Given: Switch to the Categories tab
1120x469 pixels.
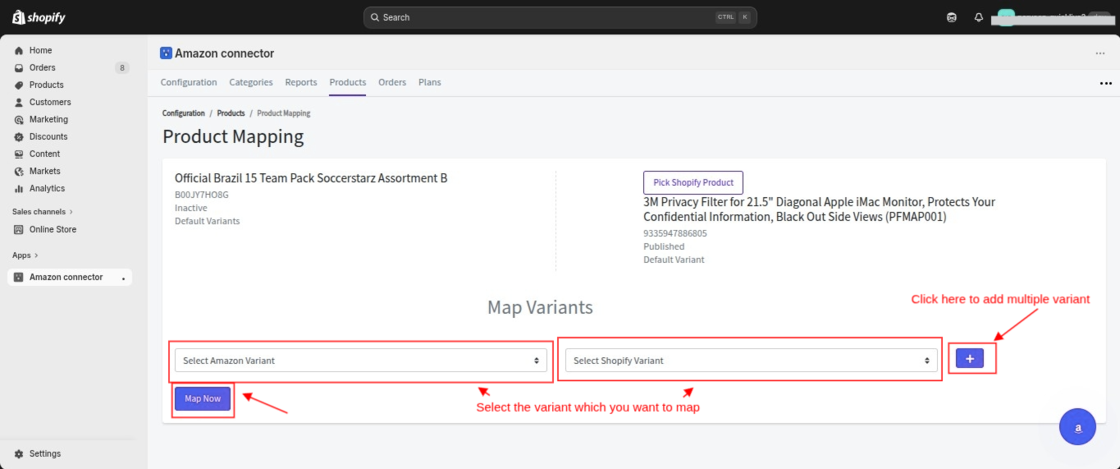Looking at the screenshot, I should click(x=251, y=82).
